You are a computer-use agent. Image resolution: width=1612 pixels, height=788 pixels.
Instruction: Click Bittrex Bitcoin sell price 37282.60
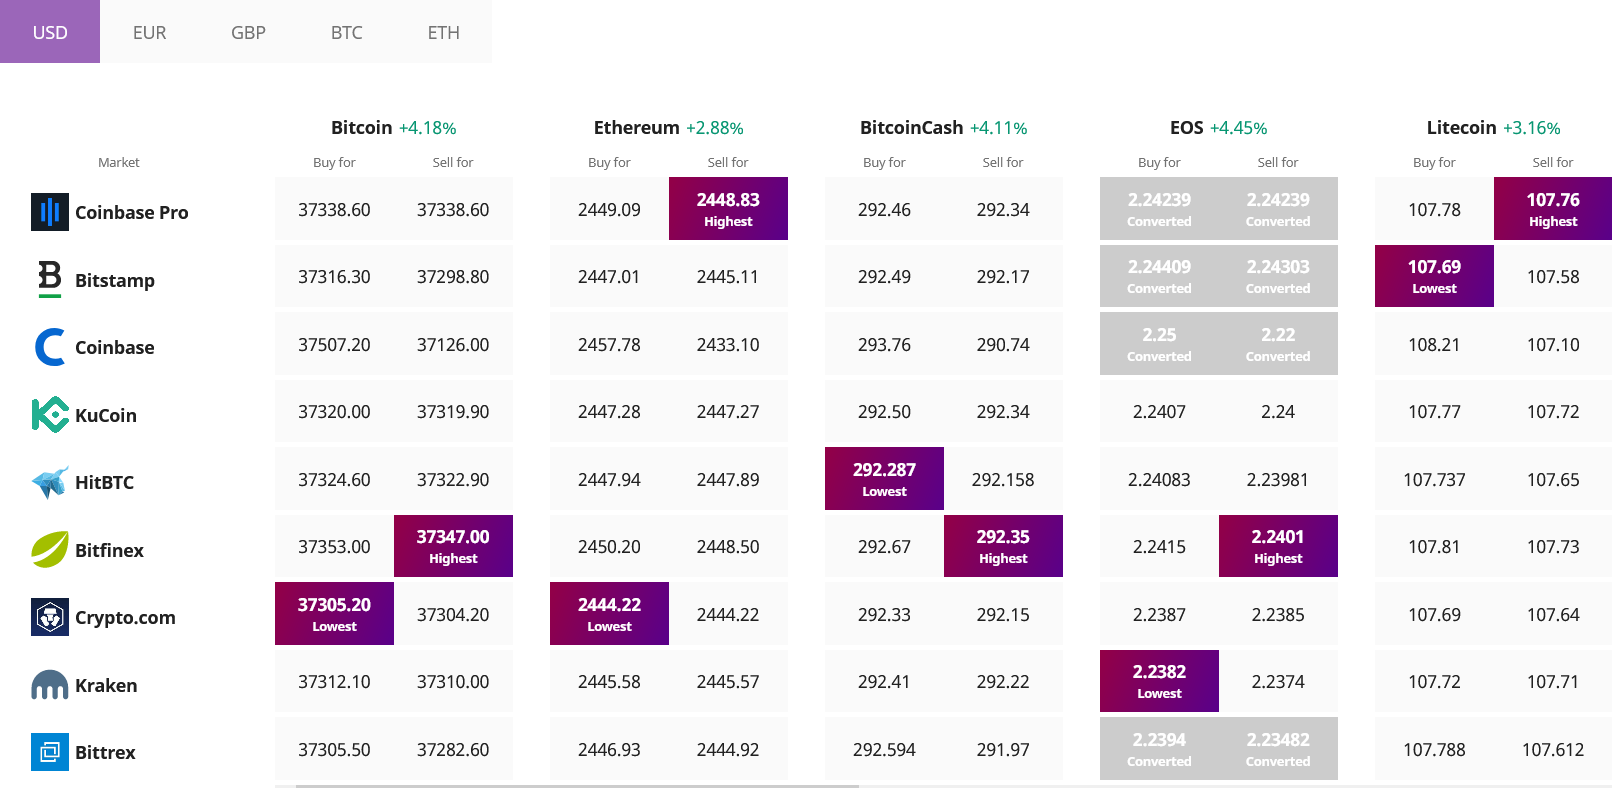point(453,749)
